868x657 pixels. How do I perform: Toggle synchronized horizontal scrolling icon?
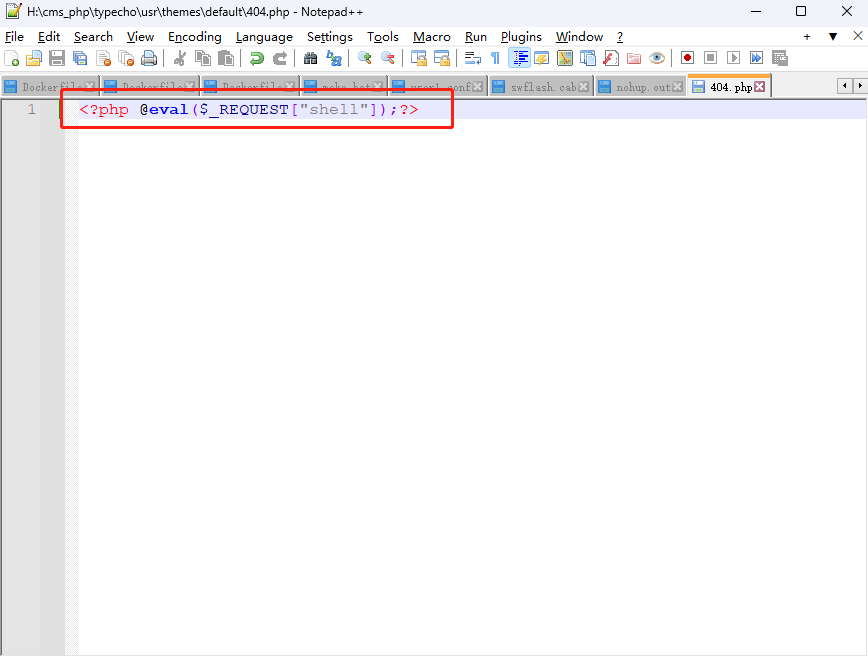click(441, 58)
